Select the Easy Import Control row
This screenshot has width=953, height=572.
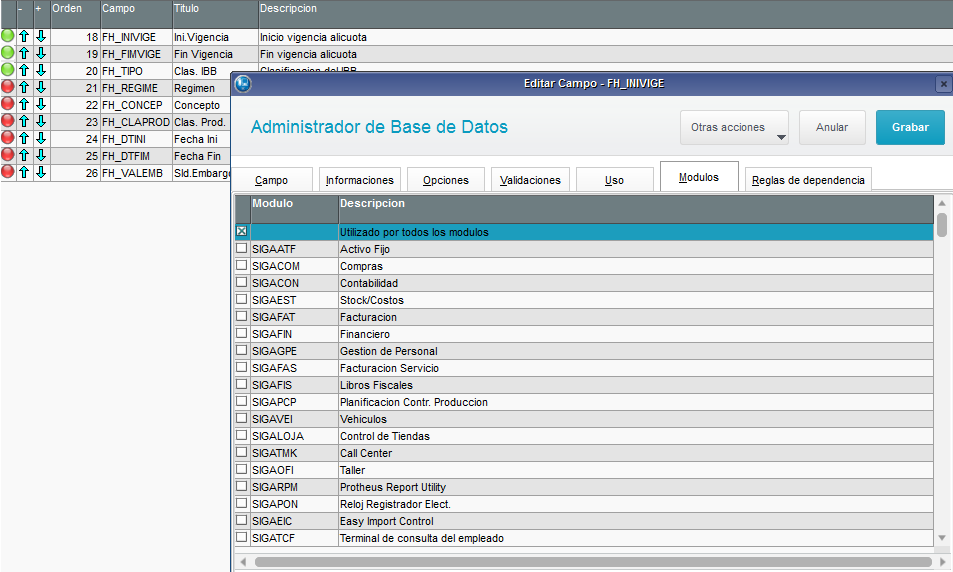coord(584,521)
